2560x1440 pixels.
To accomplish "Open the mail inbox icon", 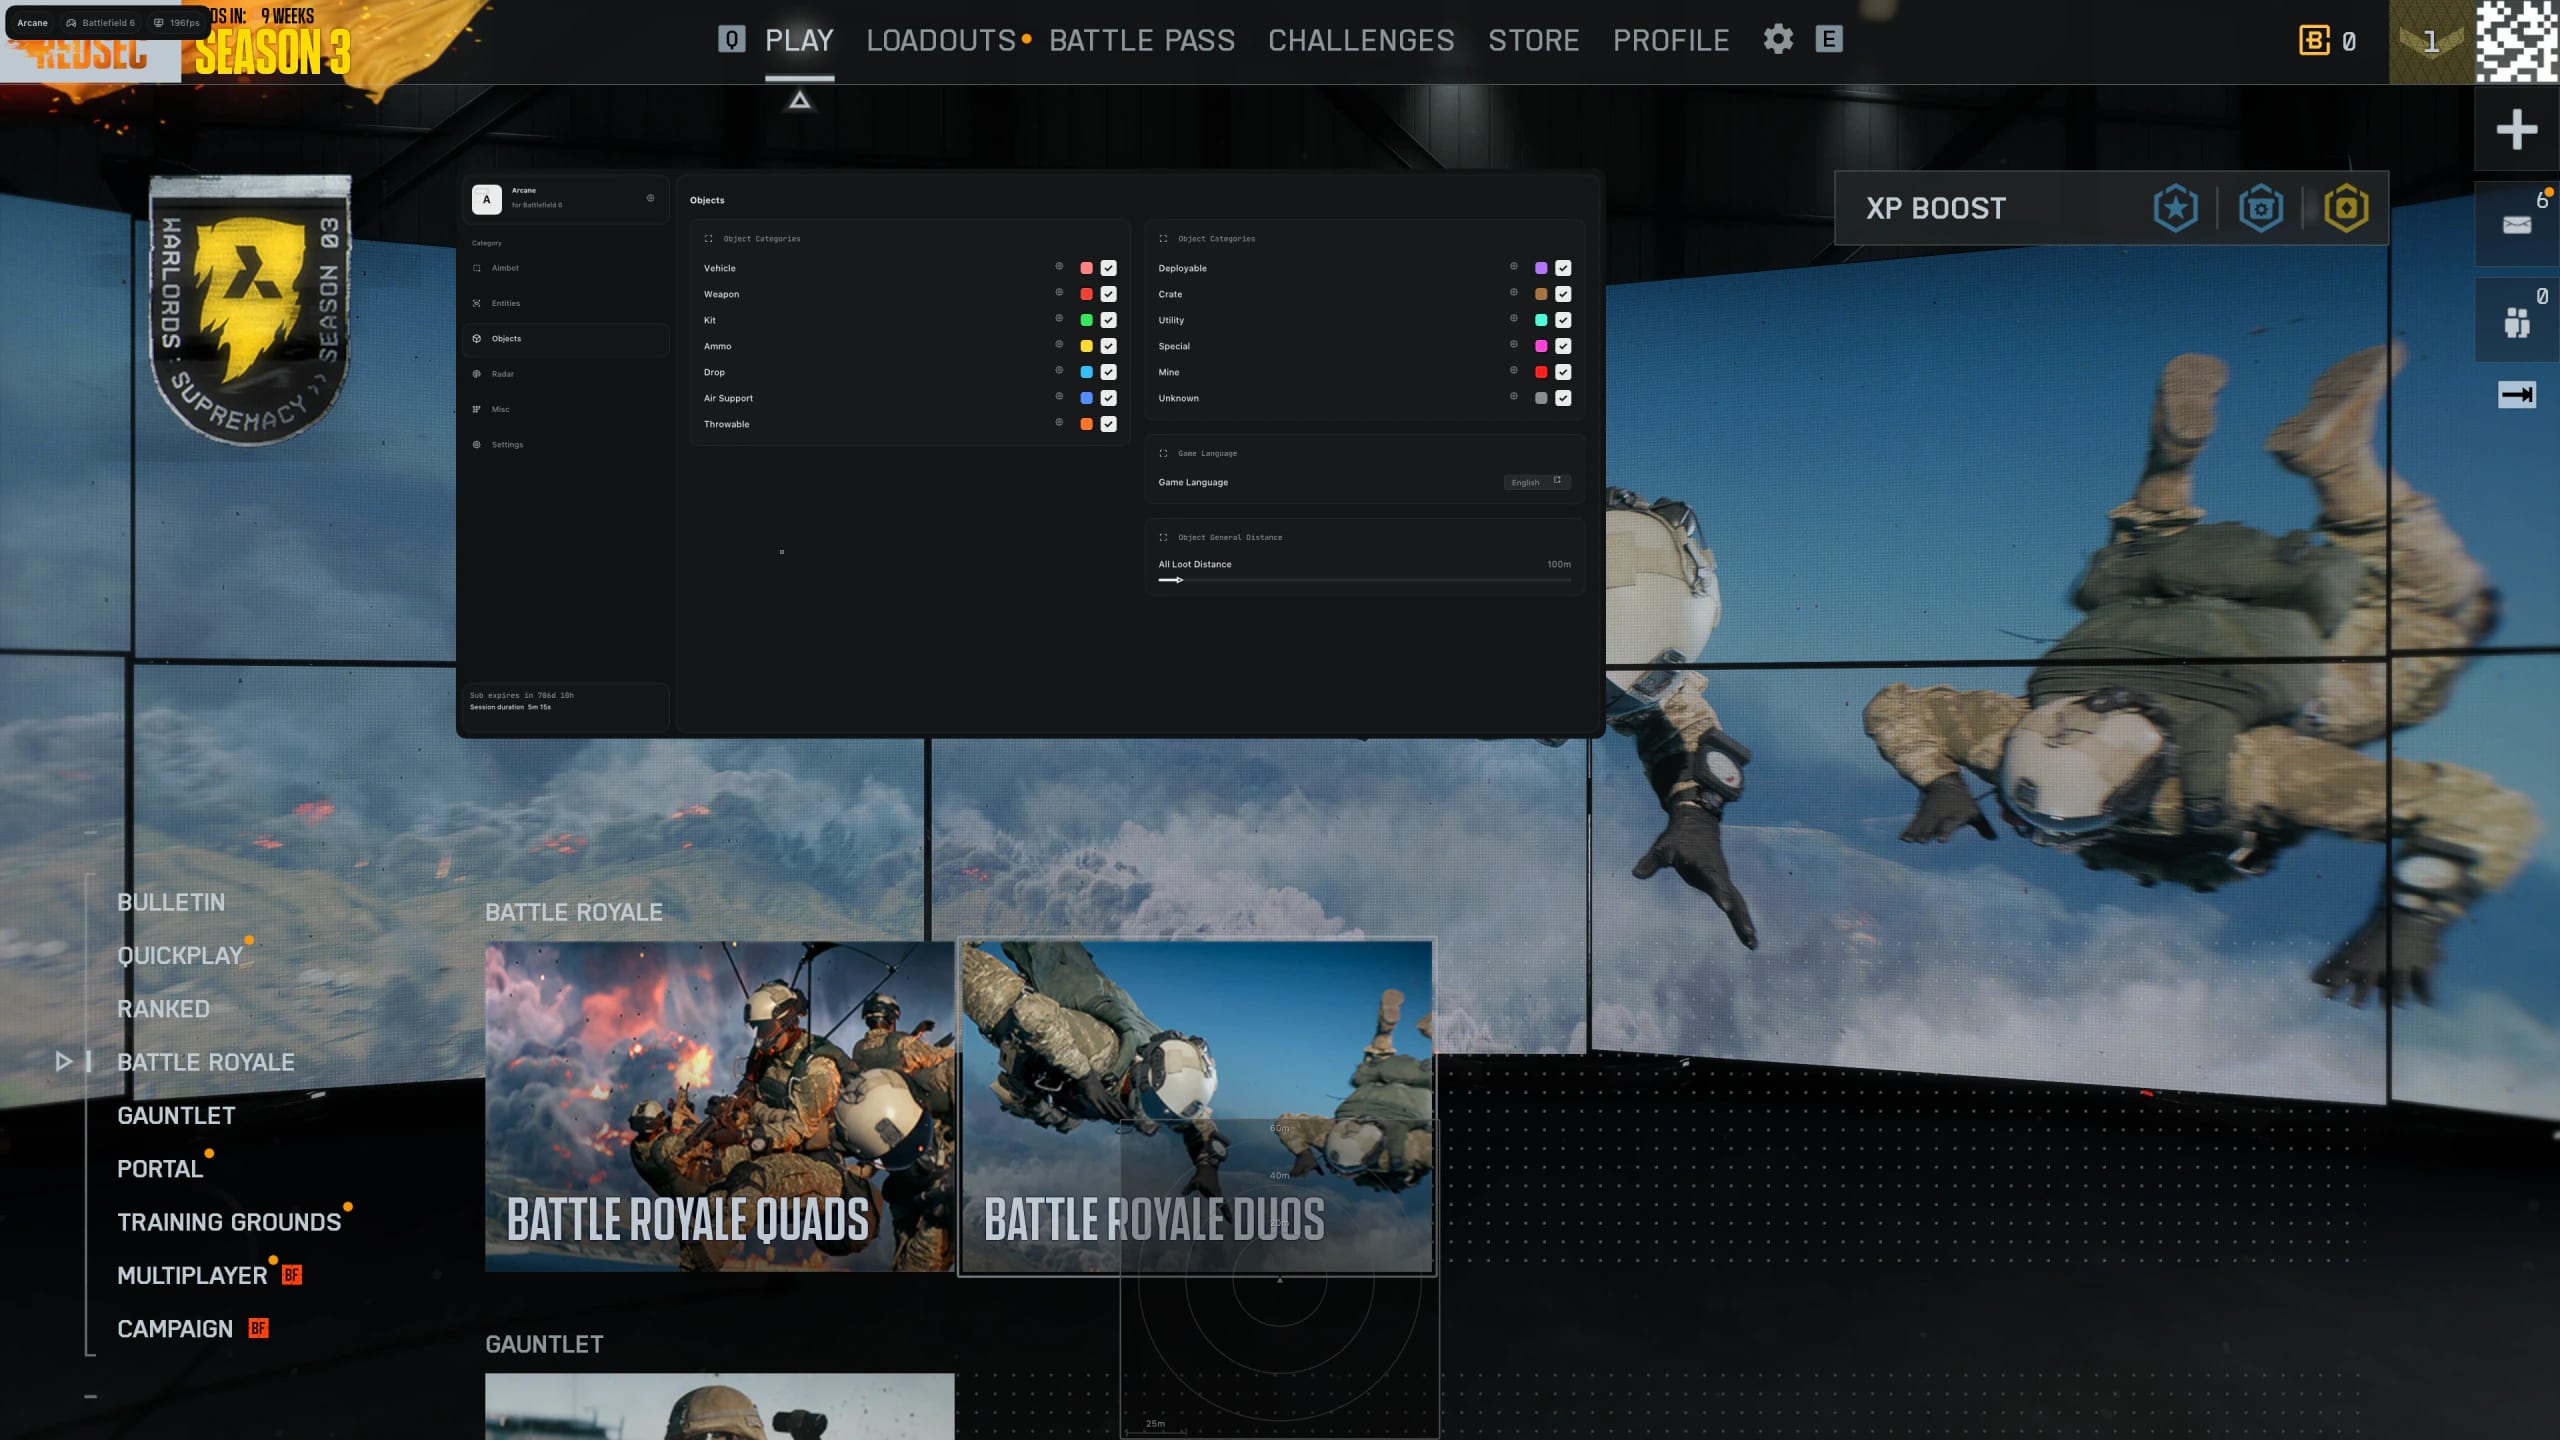I will 2516,225.
